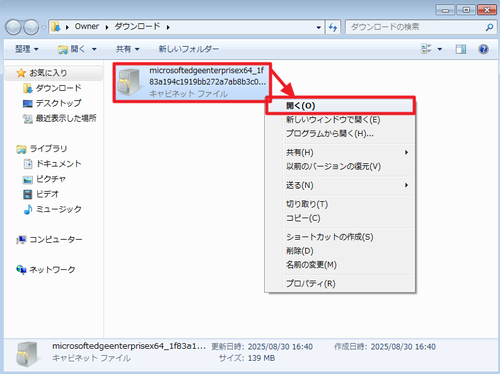Open the dropdown arrow beside 開く
500x374 pixels.
coord(94,50)
